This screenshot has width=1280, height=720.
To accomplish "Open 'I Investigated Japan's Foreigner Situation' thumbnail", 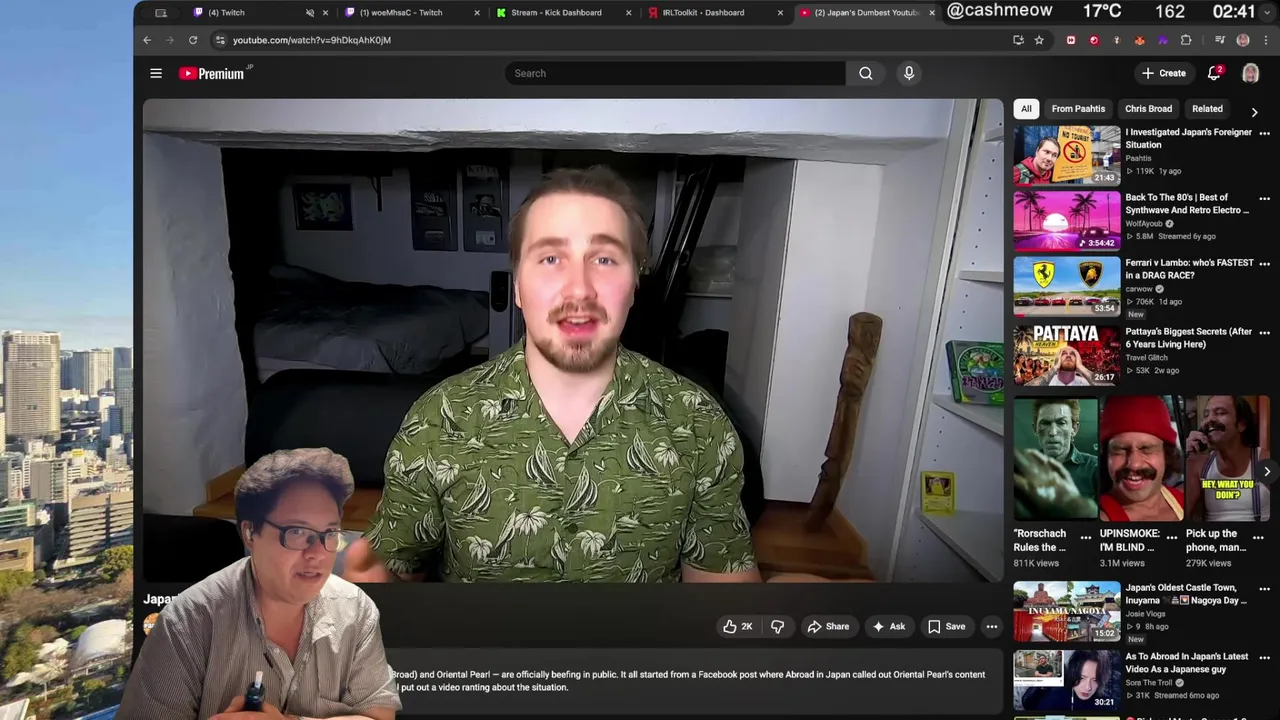I will tap(1067, 155).
